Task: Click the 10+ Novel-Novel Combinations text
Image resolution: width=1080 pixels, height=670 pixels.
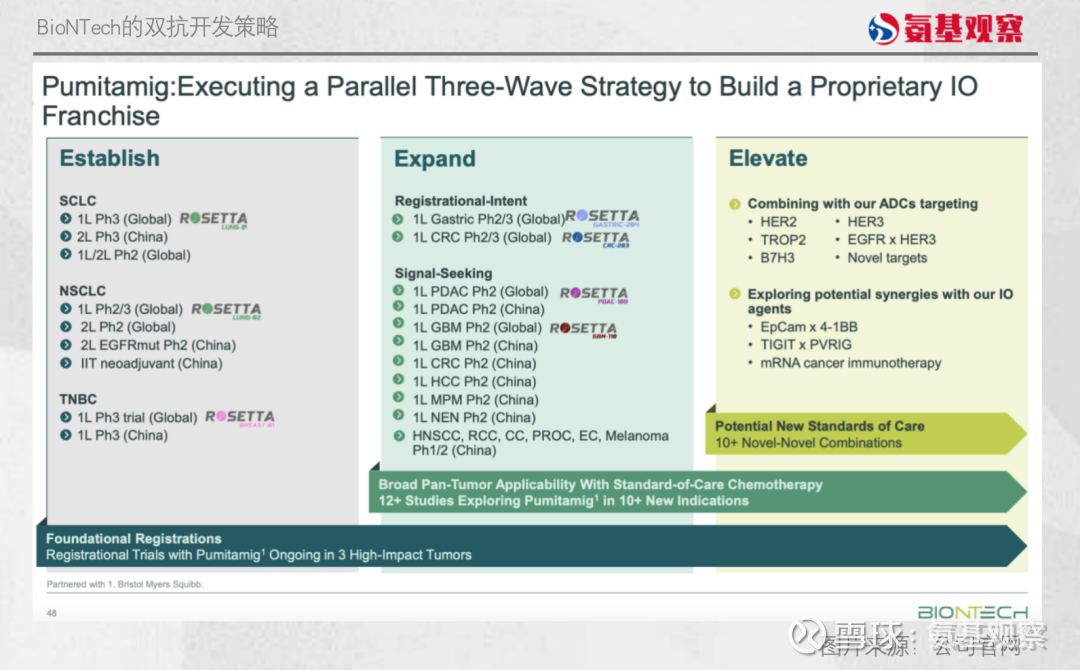Action: 808,443
